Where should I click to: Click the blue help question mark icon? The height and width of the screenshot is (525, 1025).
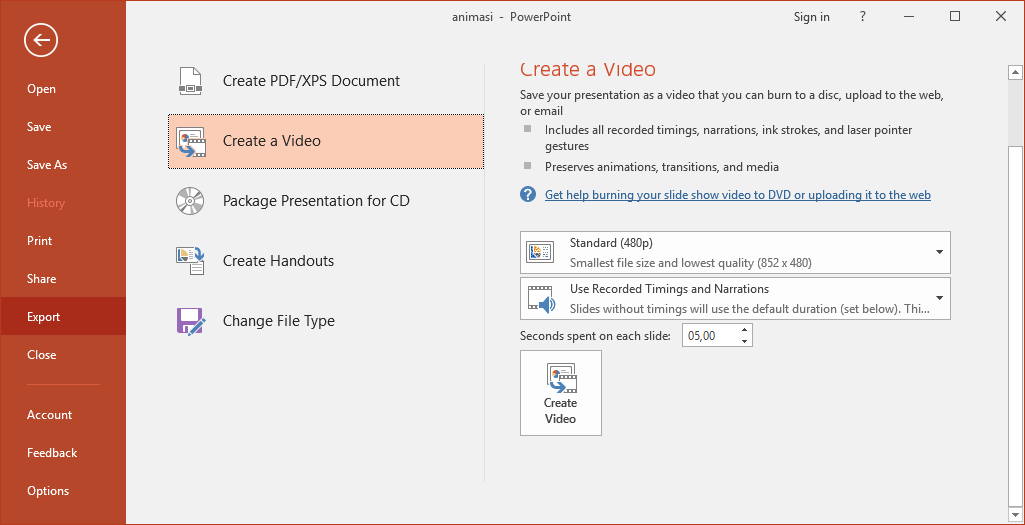528,195
